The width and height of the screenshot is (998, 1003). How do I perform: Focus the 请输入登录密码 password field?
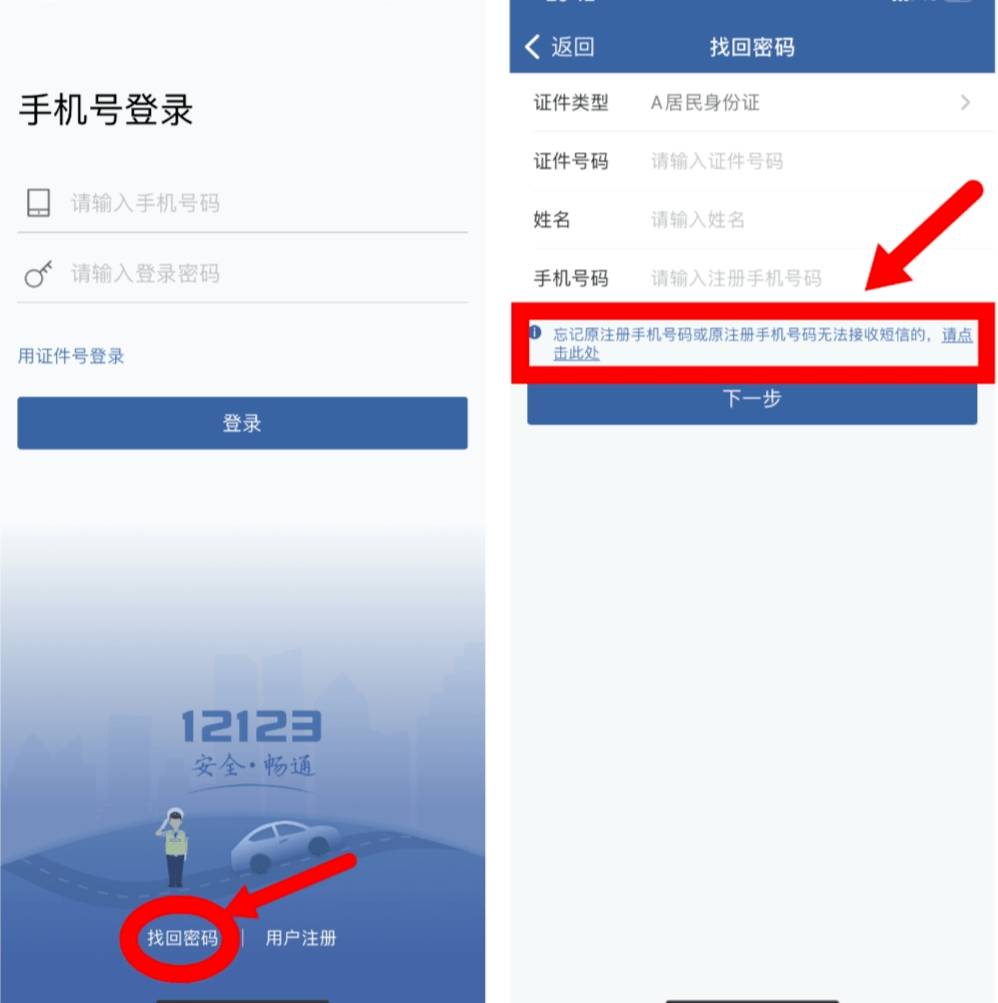pos(269,274)
